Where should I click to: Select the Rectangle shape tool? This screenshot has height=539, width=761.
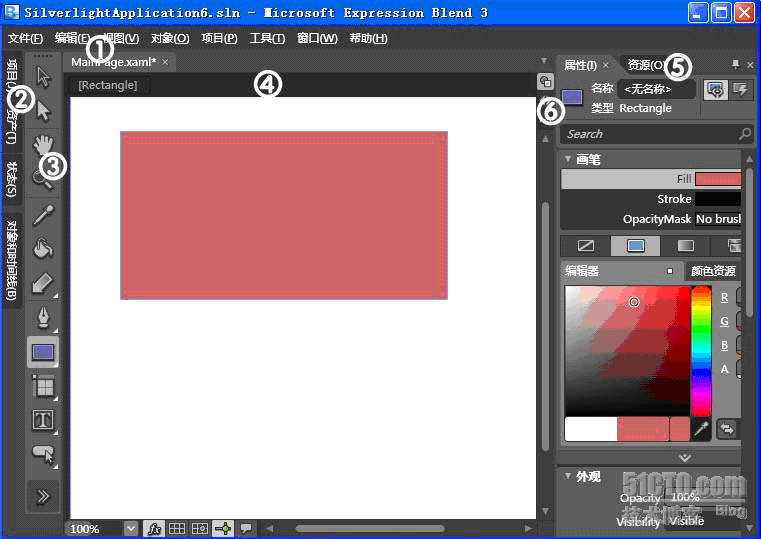pyautogui.click(x=43, y=352)
